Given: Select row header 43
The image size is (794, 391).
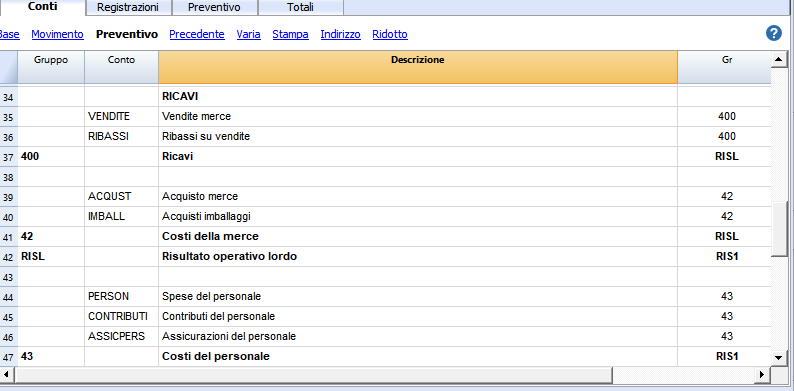Looking at the screenshot, I should (x=9, y=277).
